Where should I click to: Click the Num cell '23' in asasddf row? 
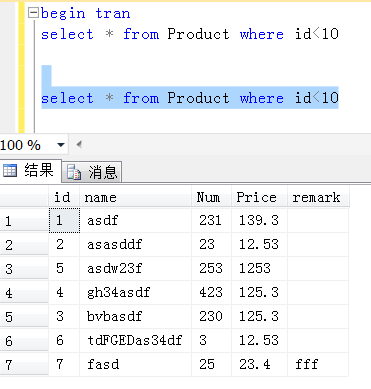(x=211, y=244)
